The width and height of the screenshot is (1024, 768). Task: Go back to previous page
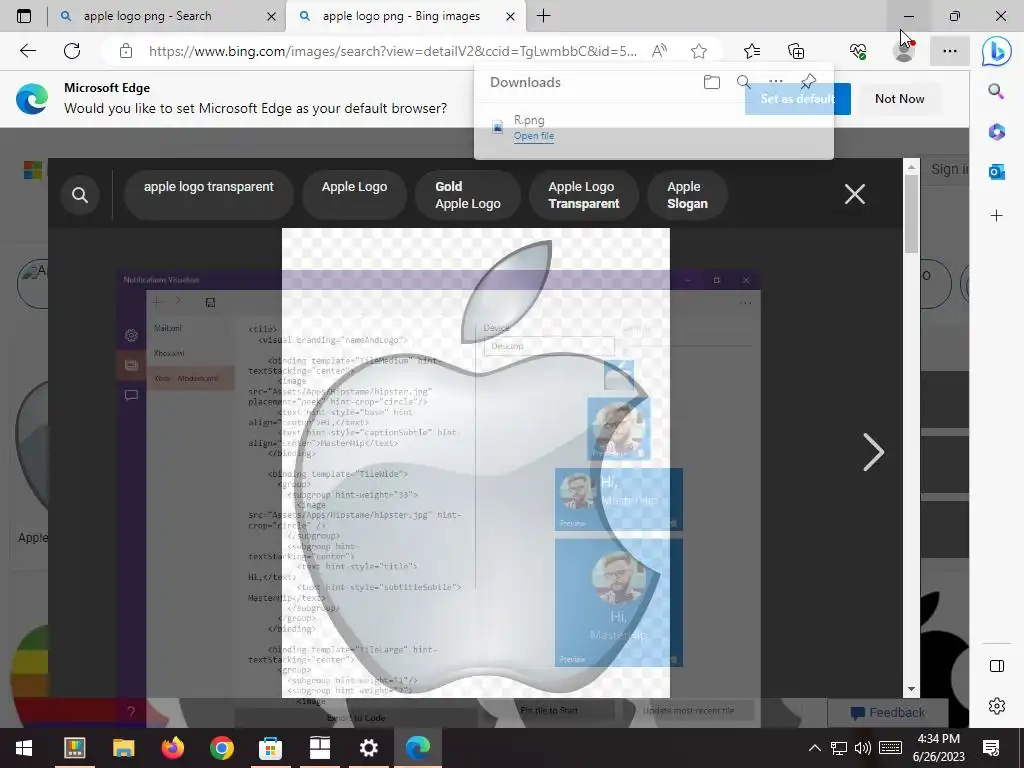27,51
